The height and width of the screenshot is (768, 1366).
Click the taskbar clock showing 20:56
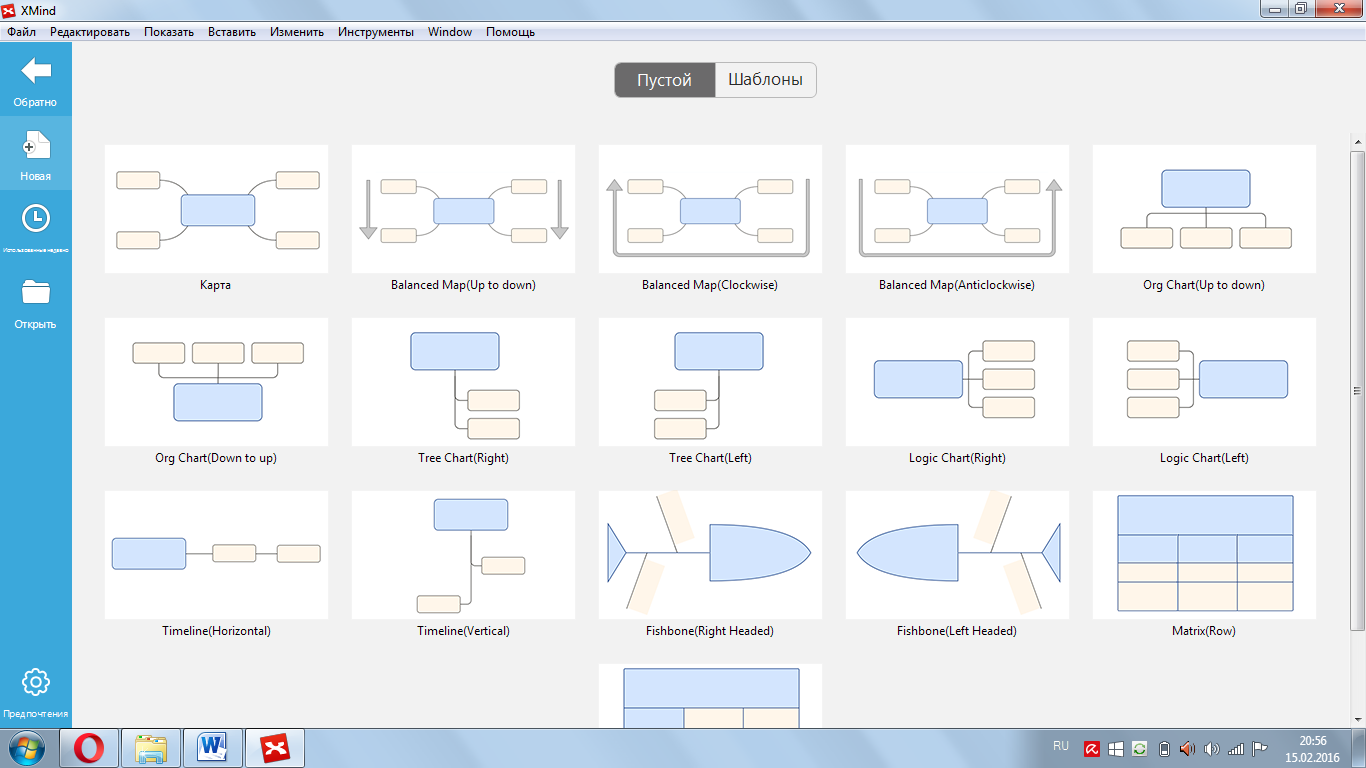pos(1313,749)
